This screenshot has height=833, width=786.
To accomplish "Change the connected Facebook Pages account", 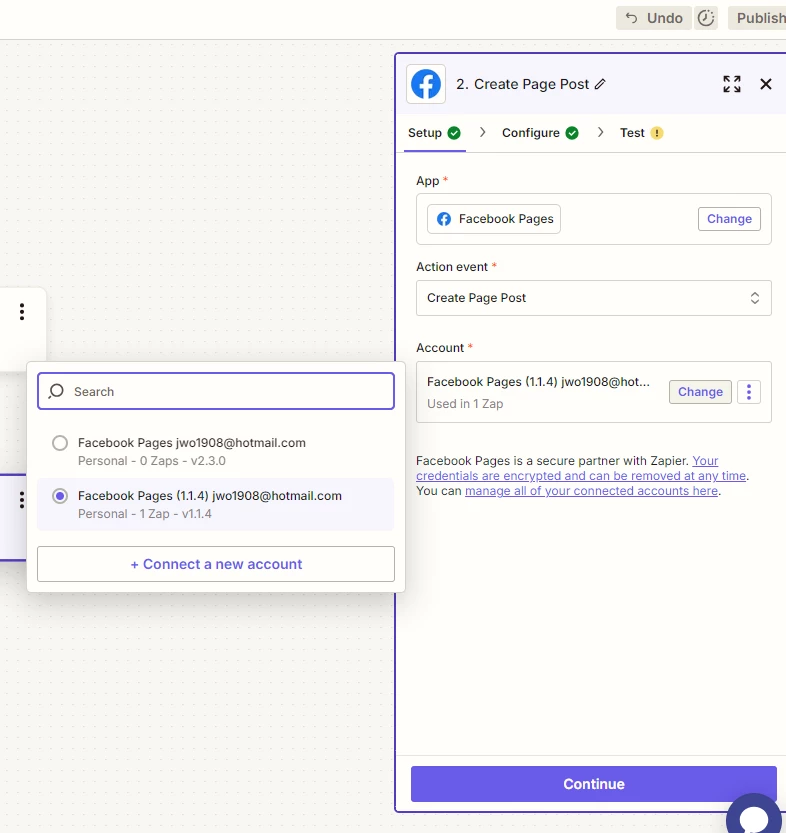I will pos(700,392).
